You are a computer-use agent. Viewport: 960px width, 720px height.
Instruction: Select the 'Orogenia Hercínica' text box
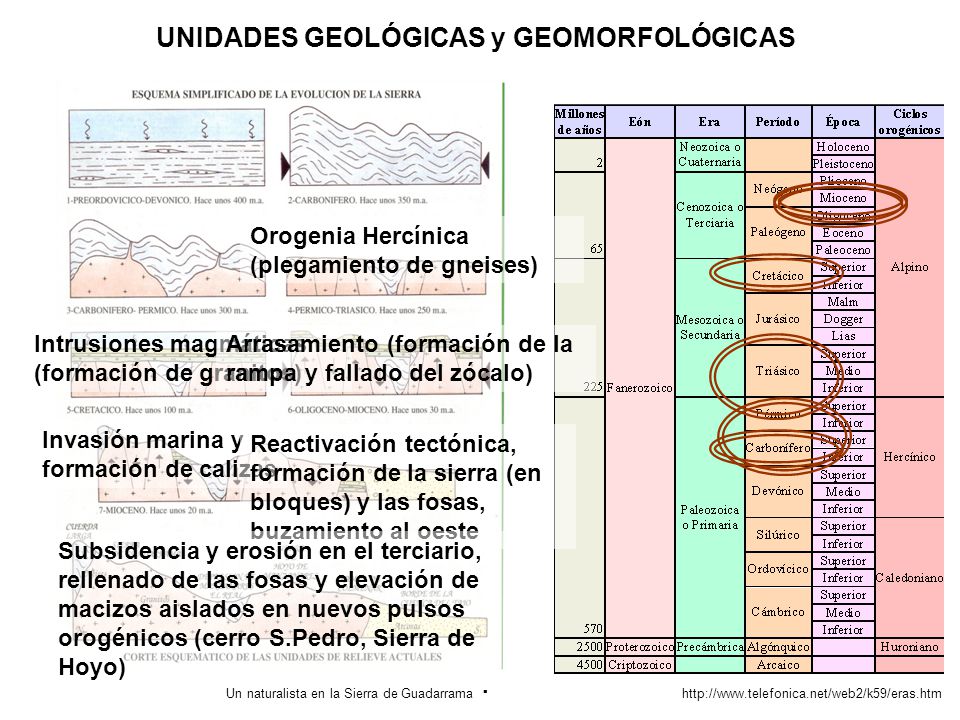point(394,250)
